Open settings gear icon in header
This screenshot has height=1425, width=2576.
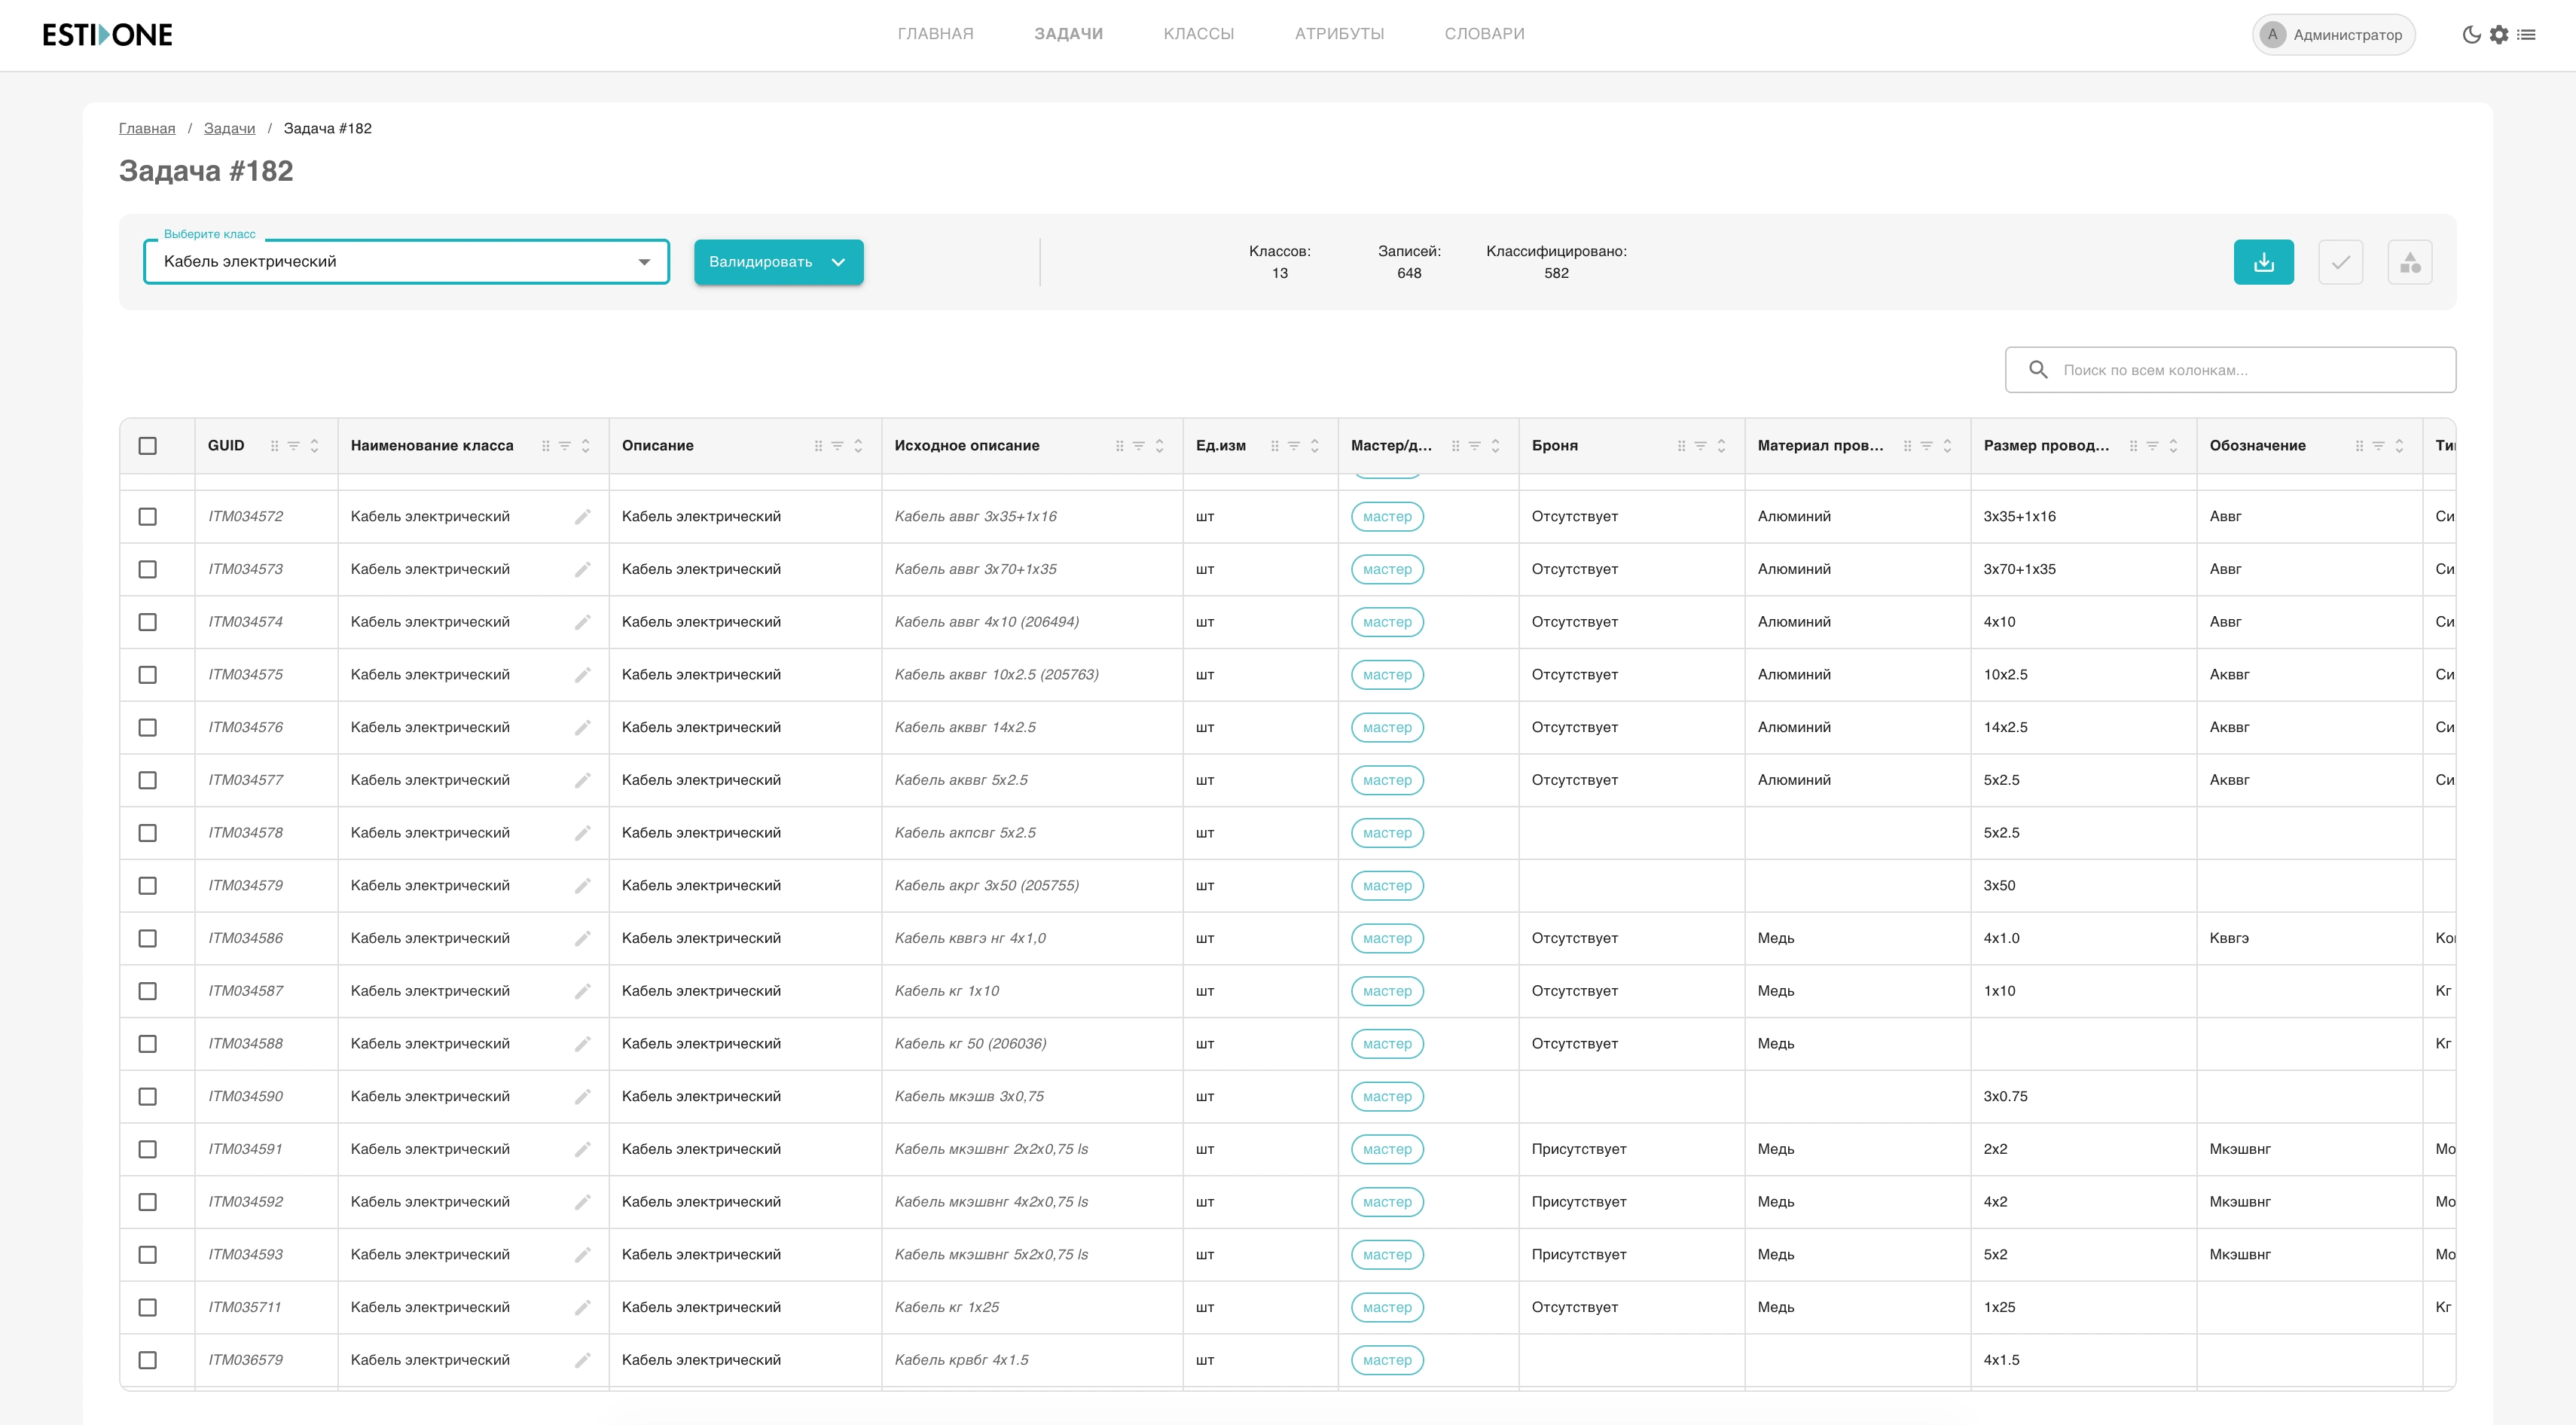[2499, 34]
